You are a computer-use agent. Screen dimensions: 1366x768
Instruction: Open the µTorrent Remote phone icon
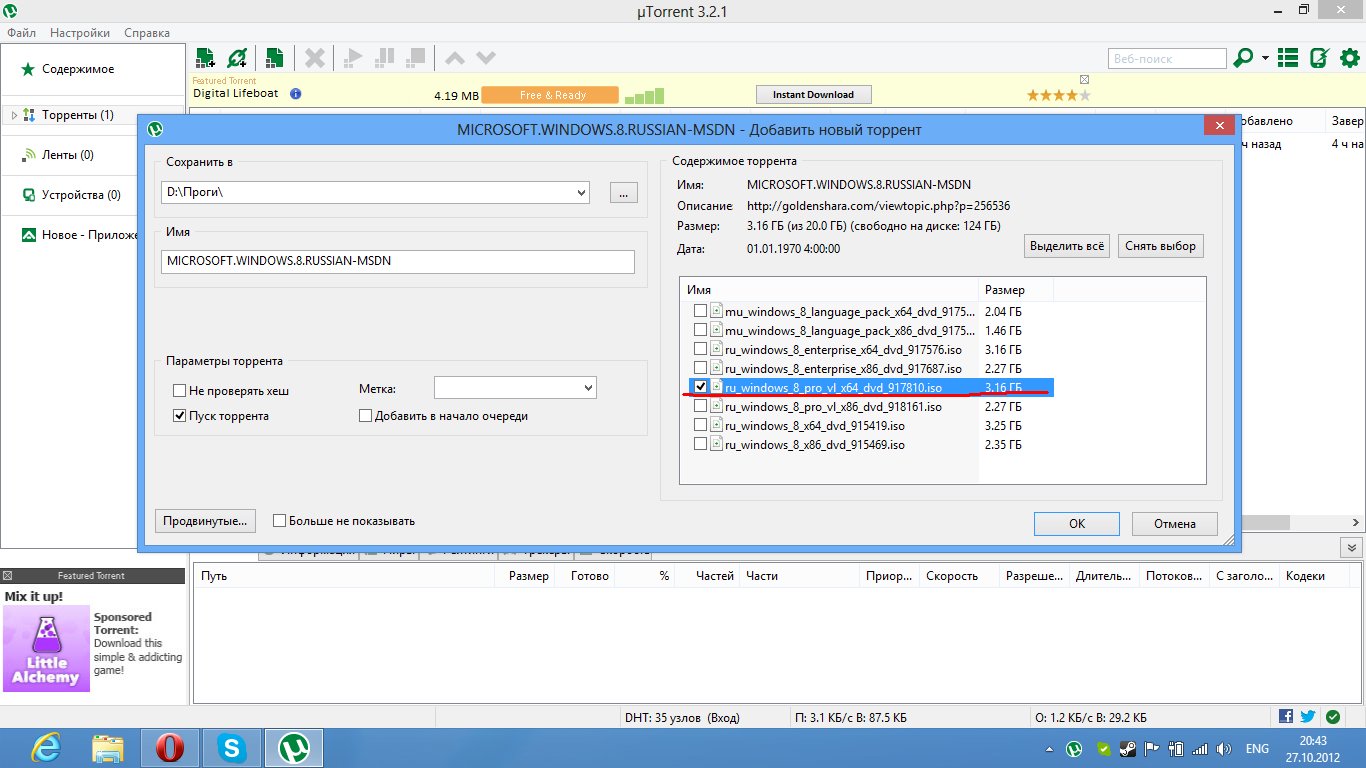[1319, 58]
